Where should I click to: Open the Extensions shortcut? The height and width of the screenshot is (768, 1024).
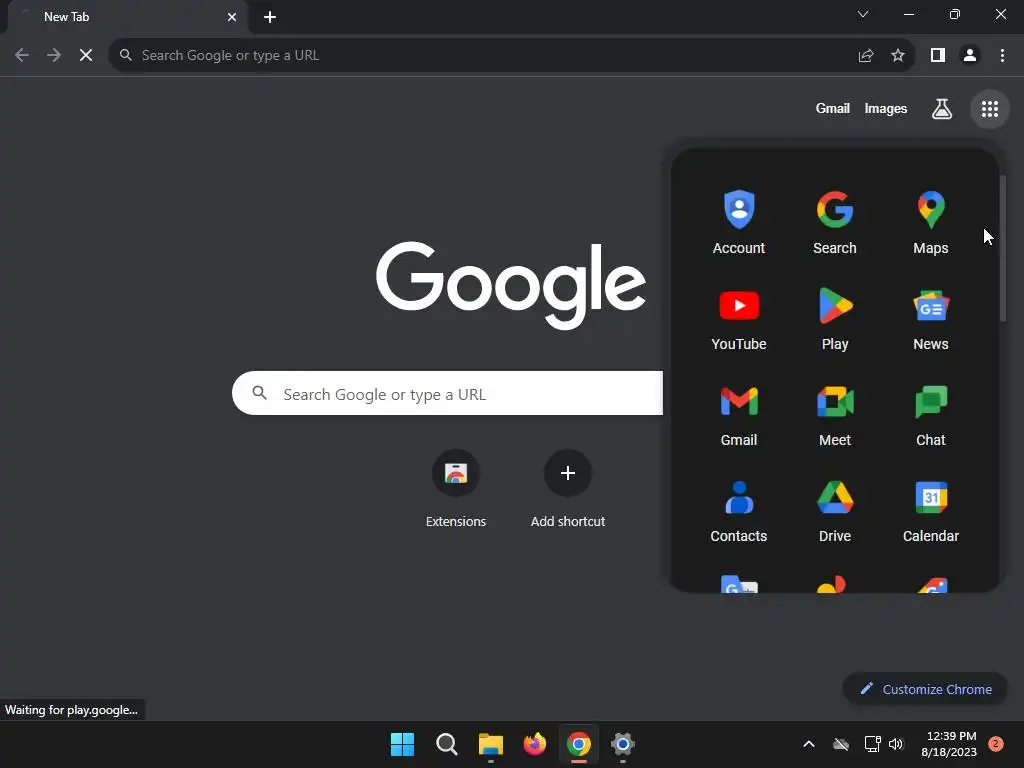coord(456,488)
